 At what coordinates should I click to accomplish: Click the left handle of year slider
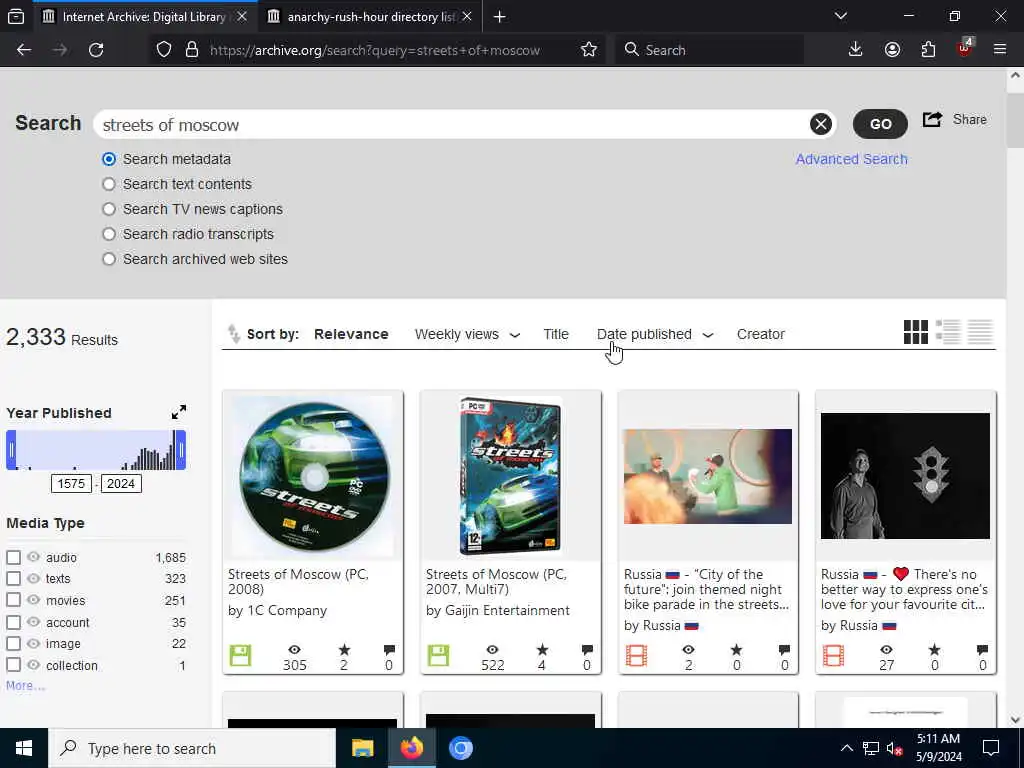click(11, 450)
